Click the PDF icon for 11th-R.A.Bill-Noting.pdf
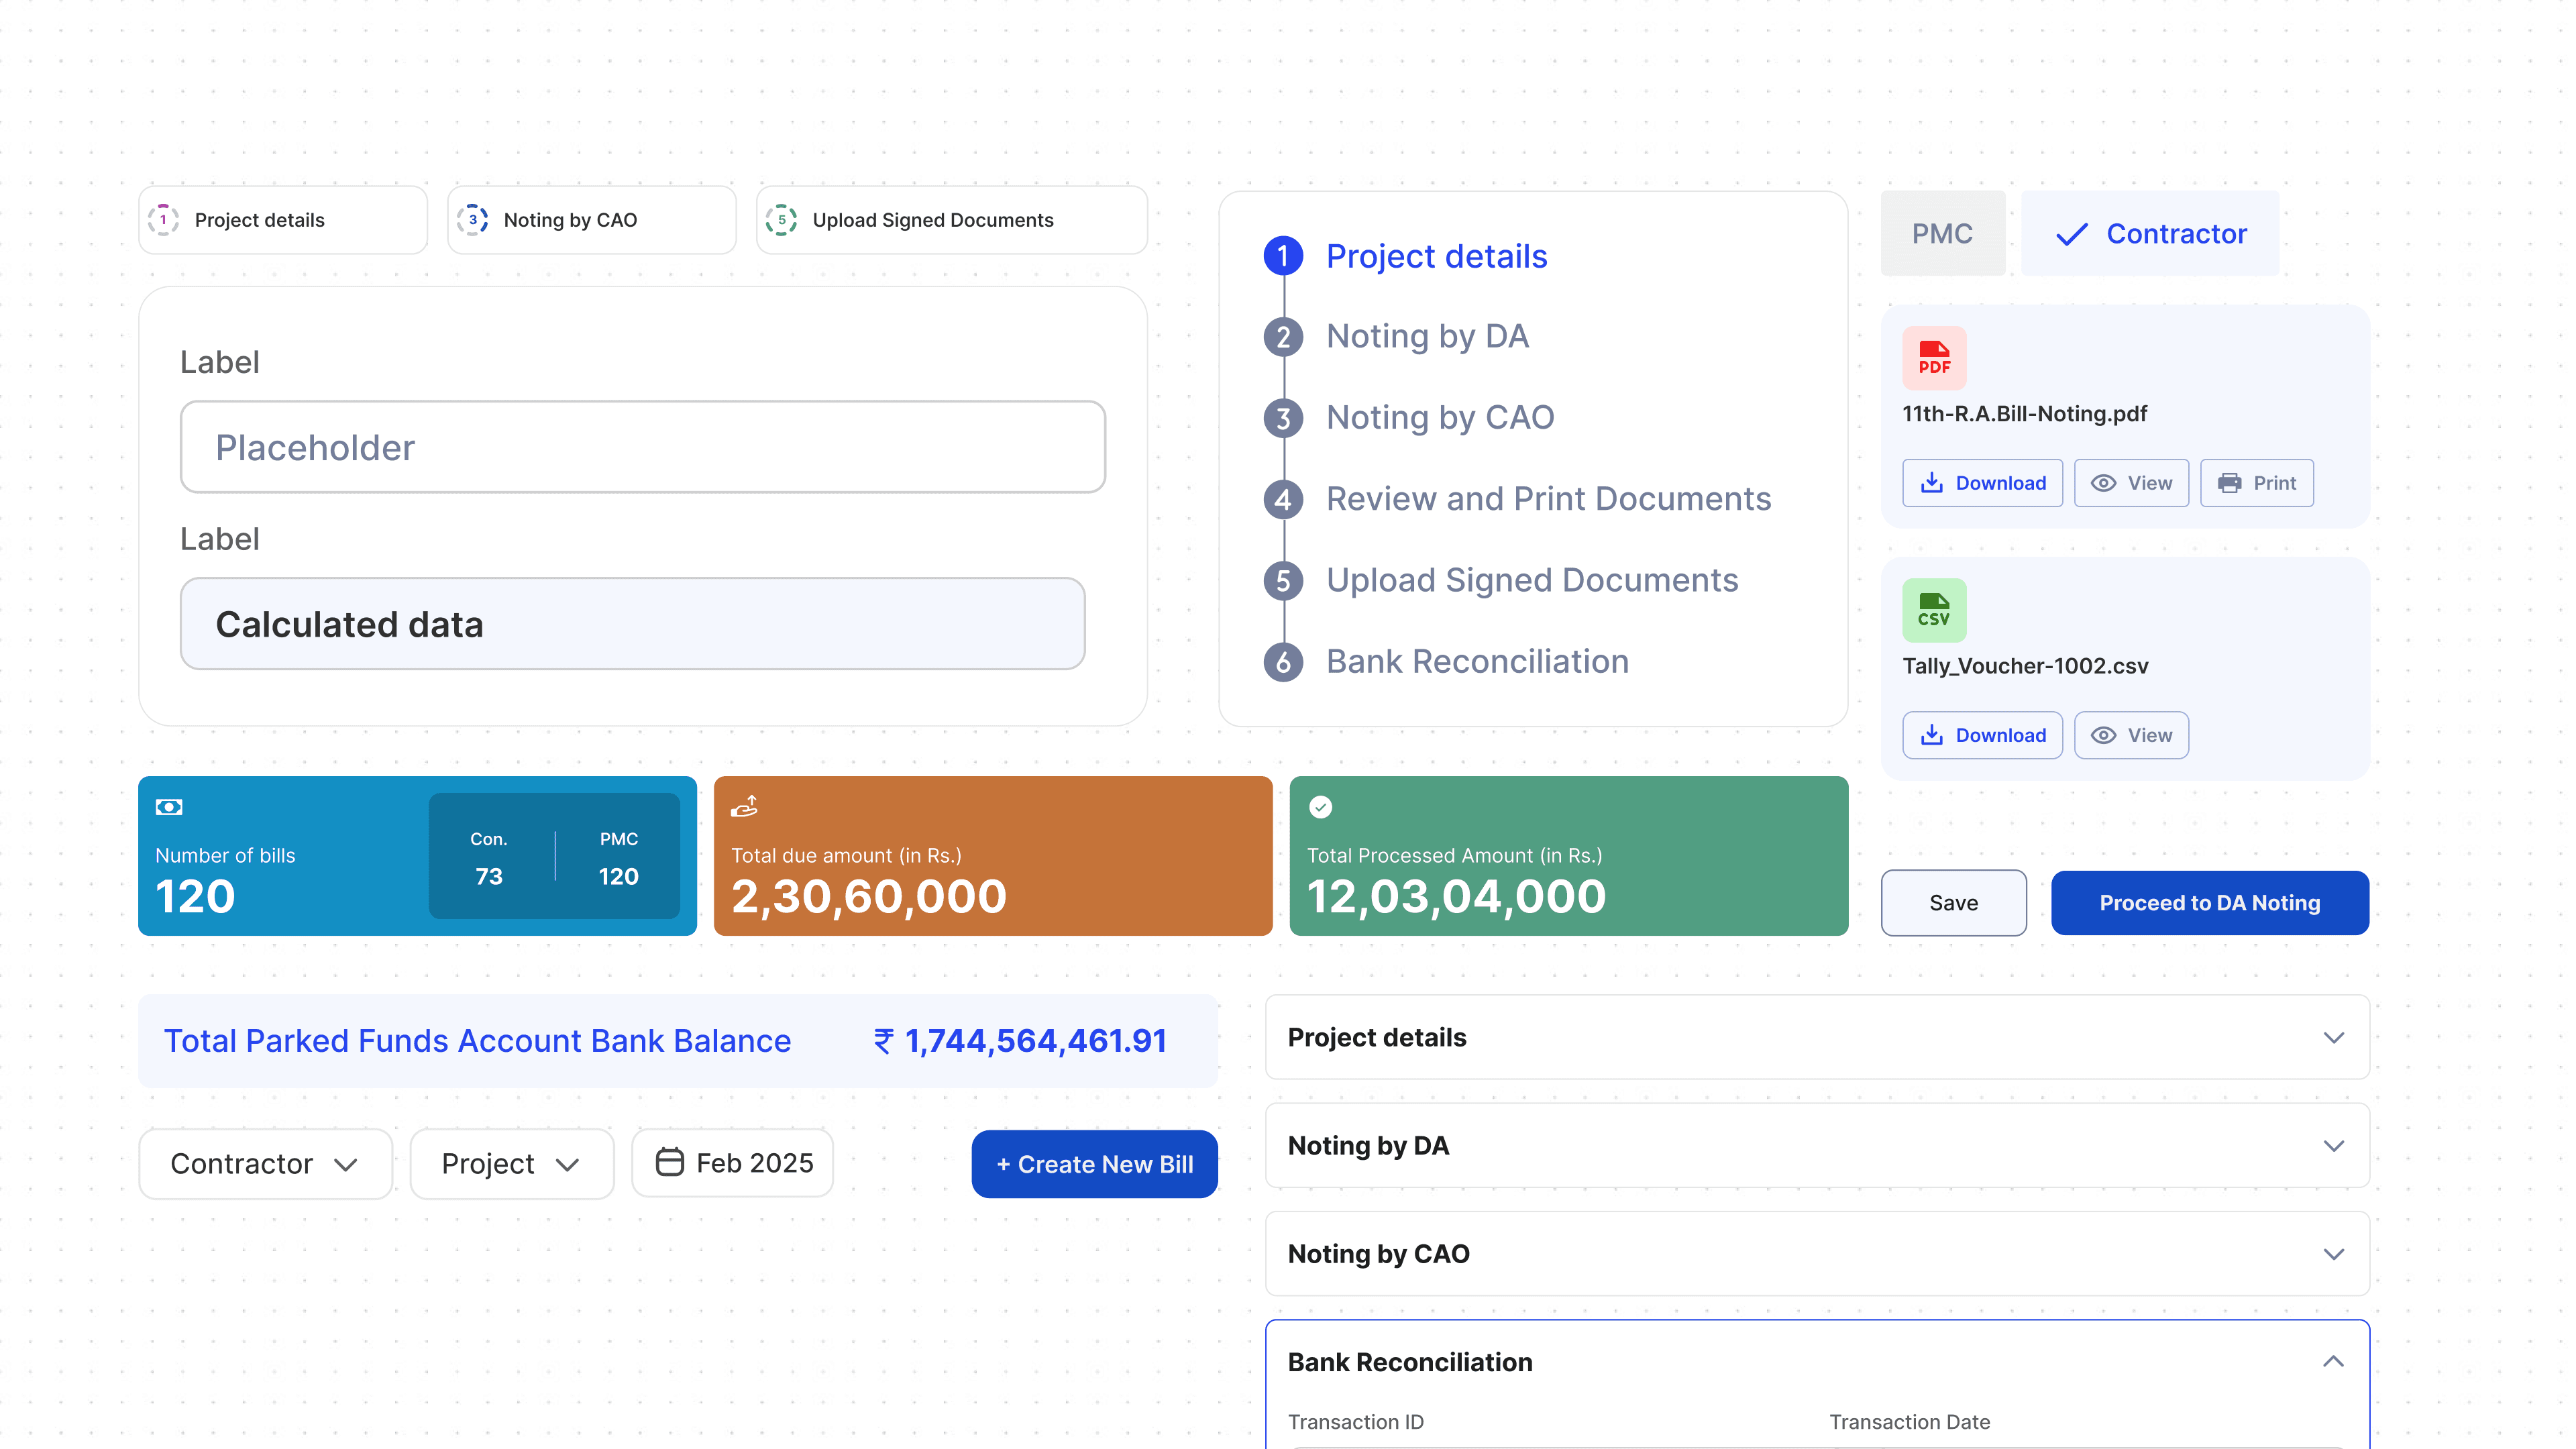Screen dimensions: 2576x1449 pos(1934,358)
